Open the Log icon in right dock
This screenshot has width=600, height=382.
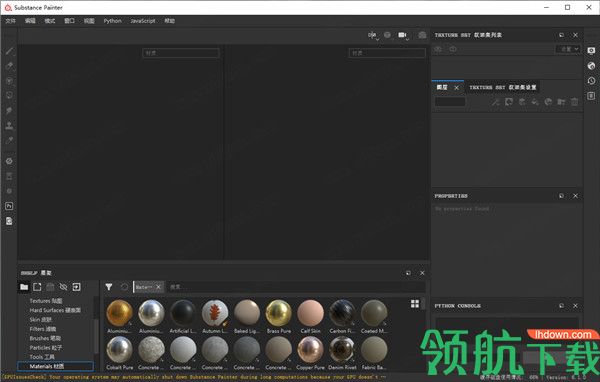[x=591, y=96]
